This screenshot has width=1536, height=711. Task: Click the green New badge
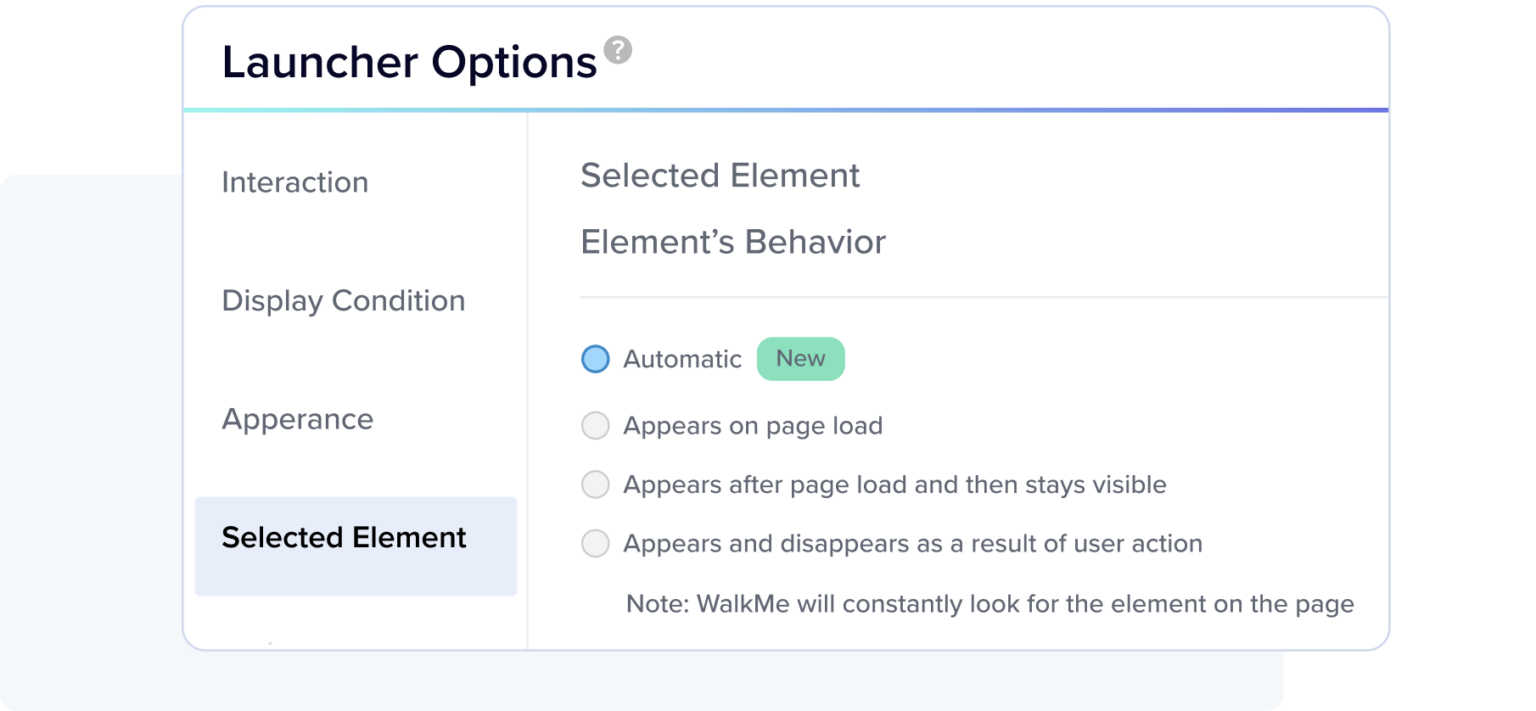pyautogui.click(x=800, y=358)
